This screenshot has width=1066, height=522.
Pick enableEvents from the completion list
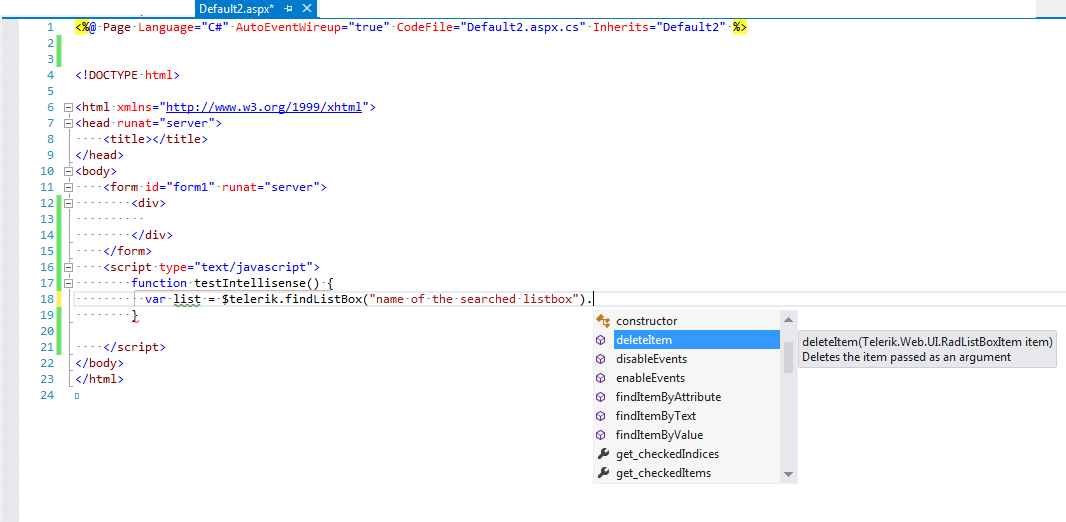click(x=687, y=378)
